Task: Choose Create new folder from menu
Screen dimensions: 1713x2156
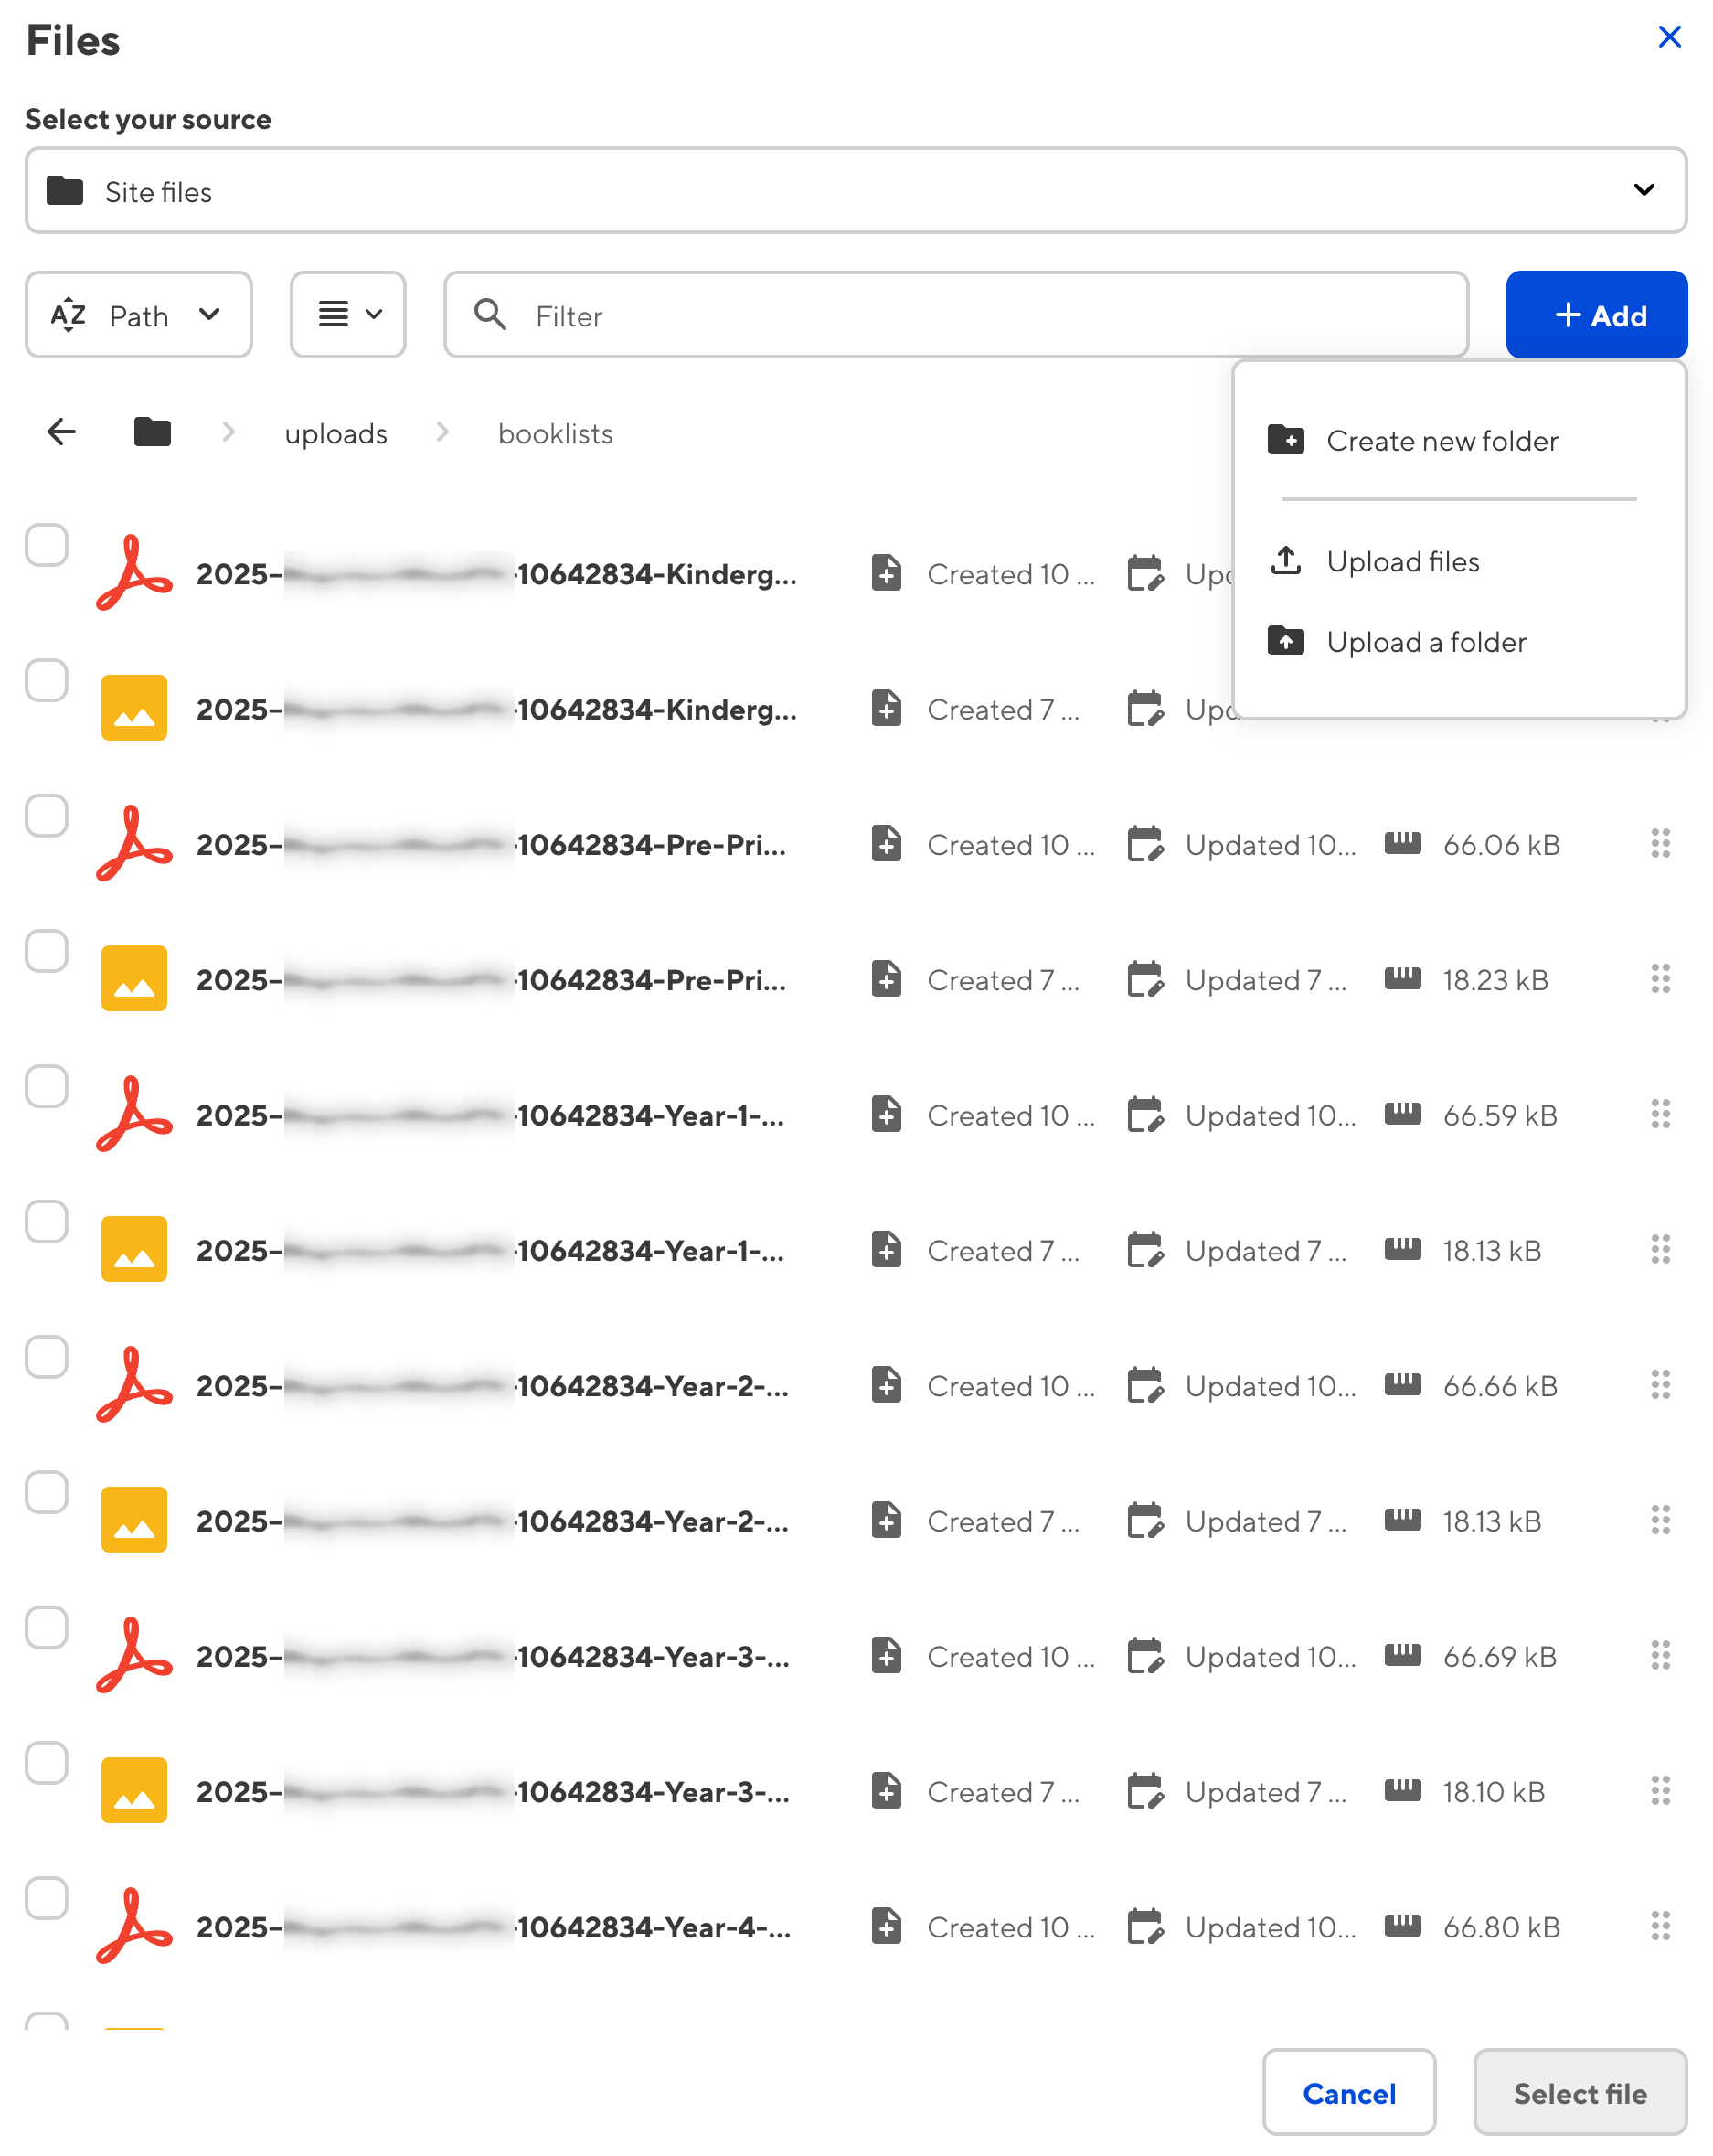Action: [1441, 441]
